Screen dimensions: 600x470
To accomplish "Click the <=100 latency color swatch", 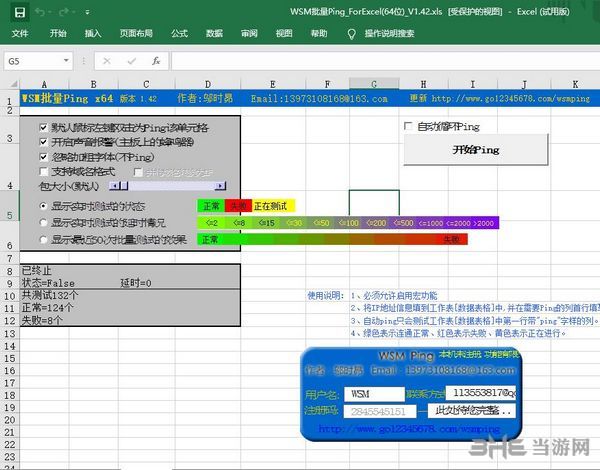I will 348,223.
